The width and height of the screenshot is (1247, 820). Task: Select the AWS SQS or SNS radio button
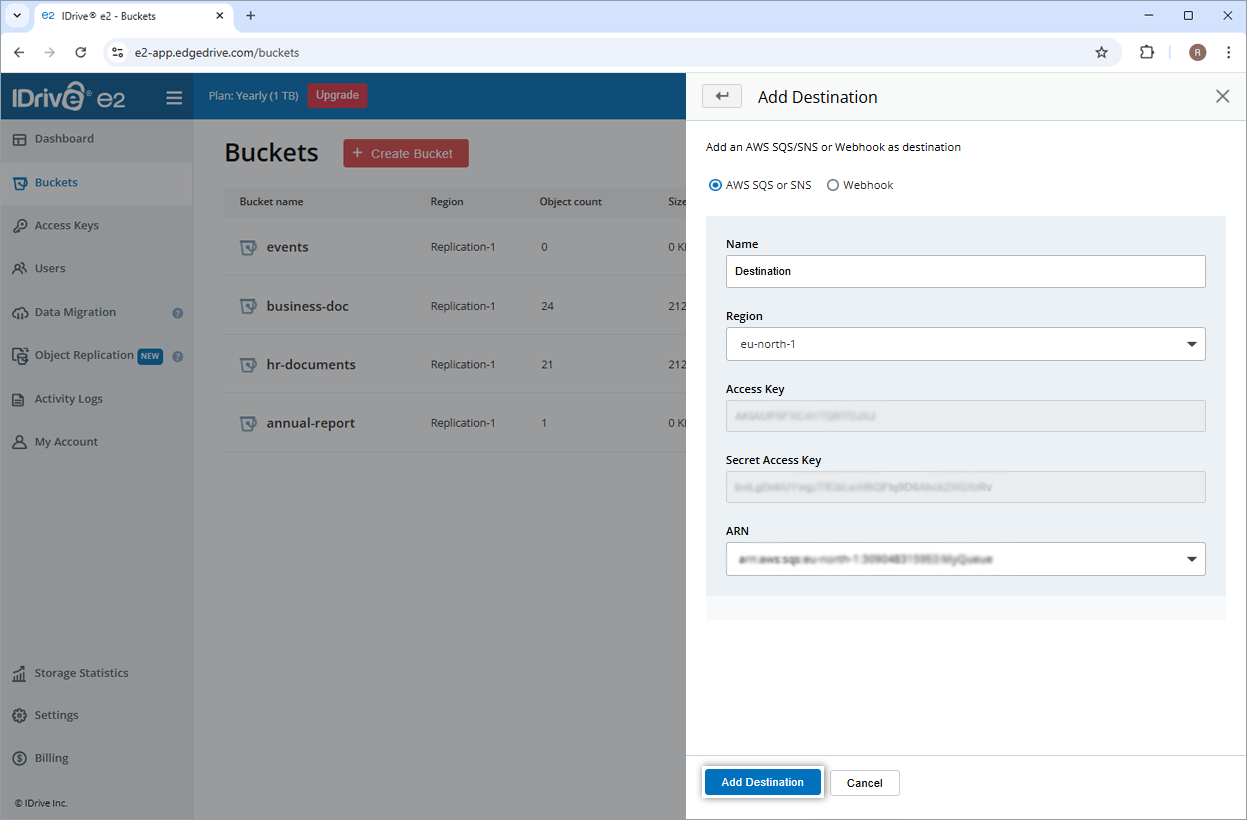(715, 185)
